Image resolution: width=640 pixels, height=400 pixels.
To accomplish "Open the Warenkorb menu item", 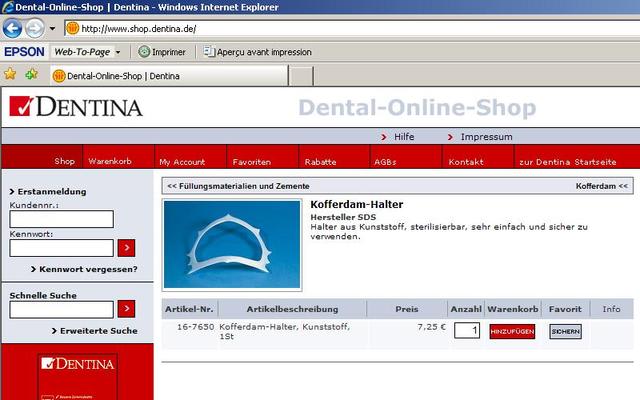I will (110, 161).
